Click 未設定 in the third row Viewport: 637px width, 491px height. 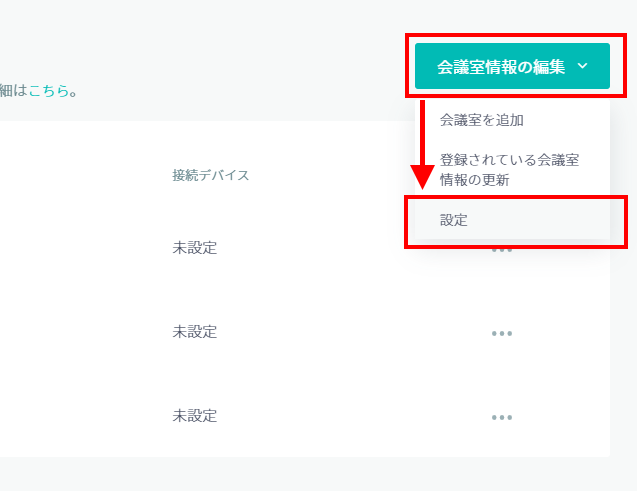point(195,416)
